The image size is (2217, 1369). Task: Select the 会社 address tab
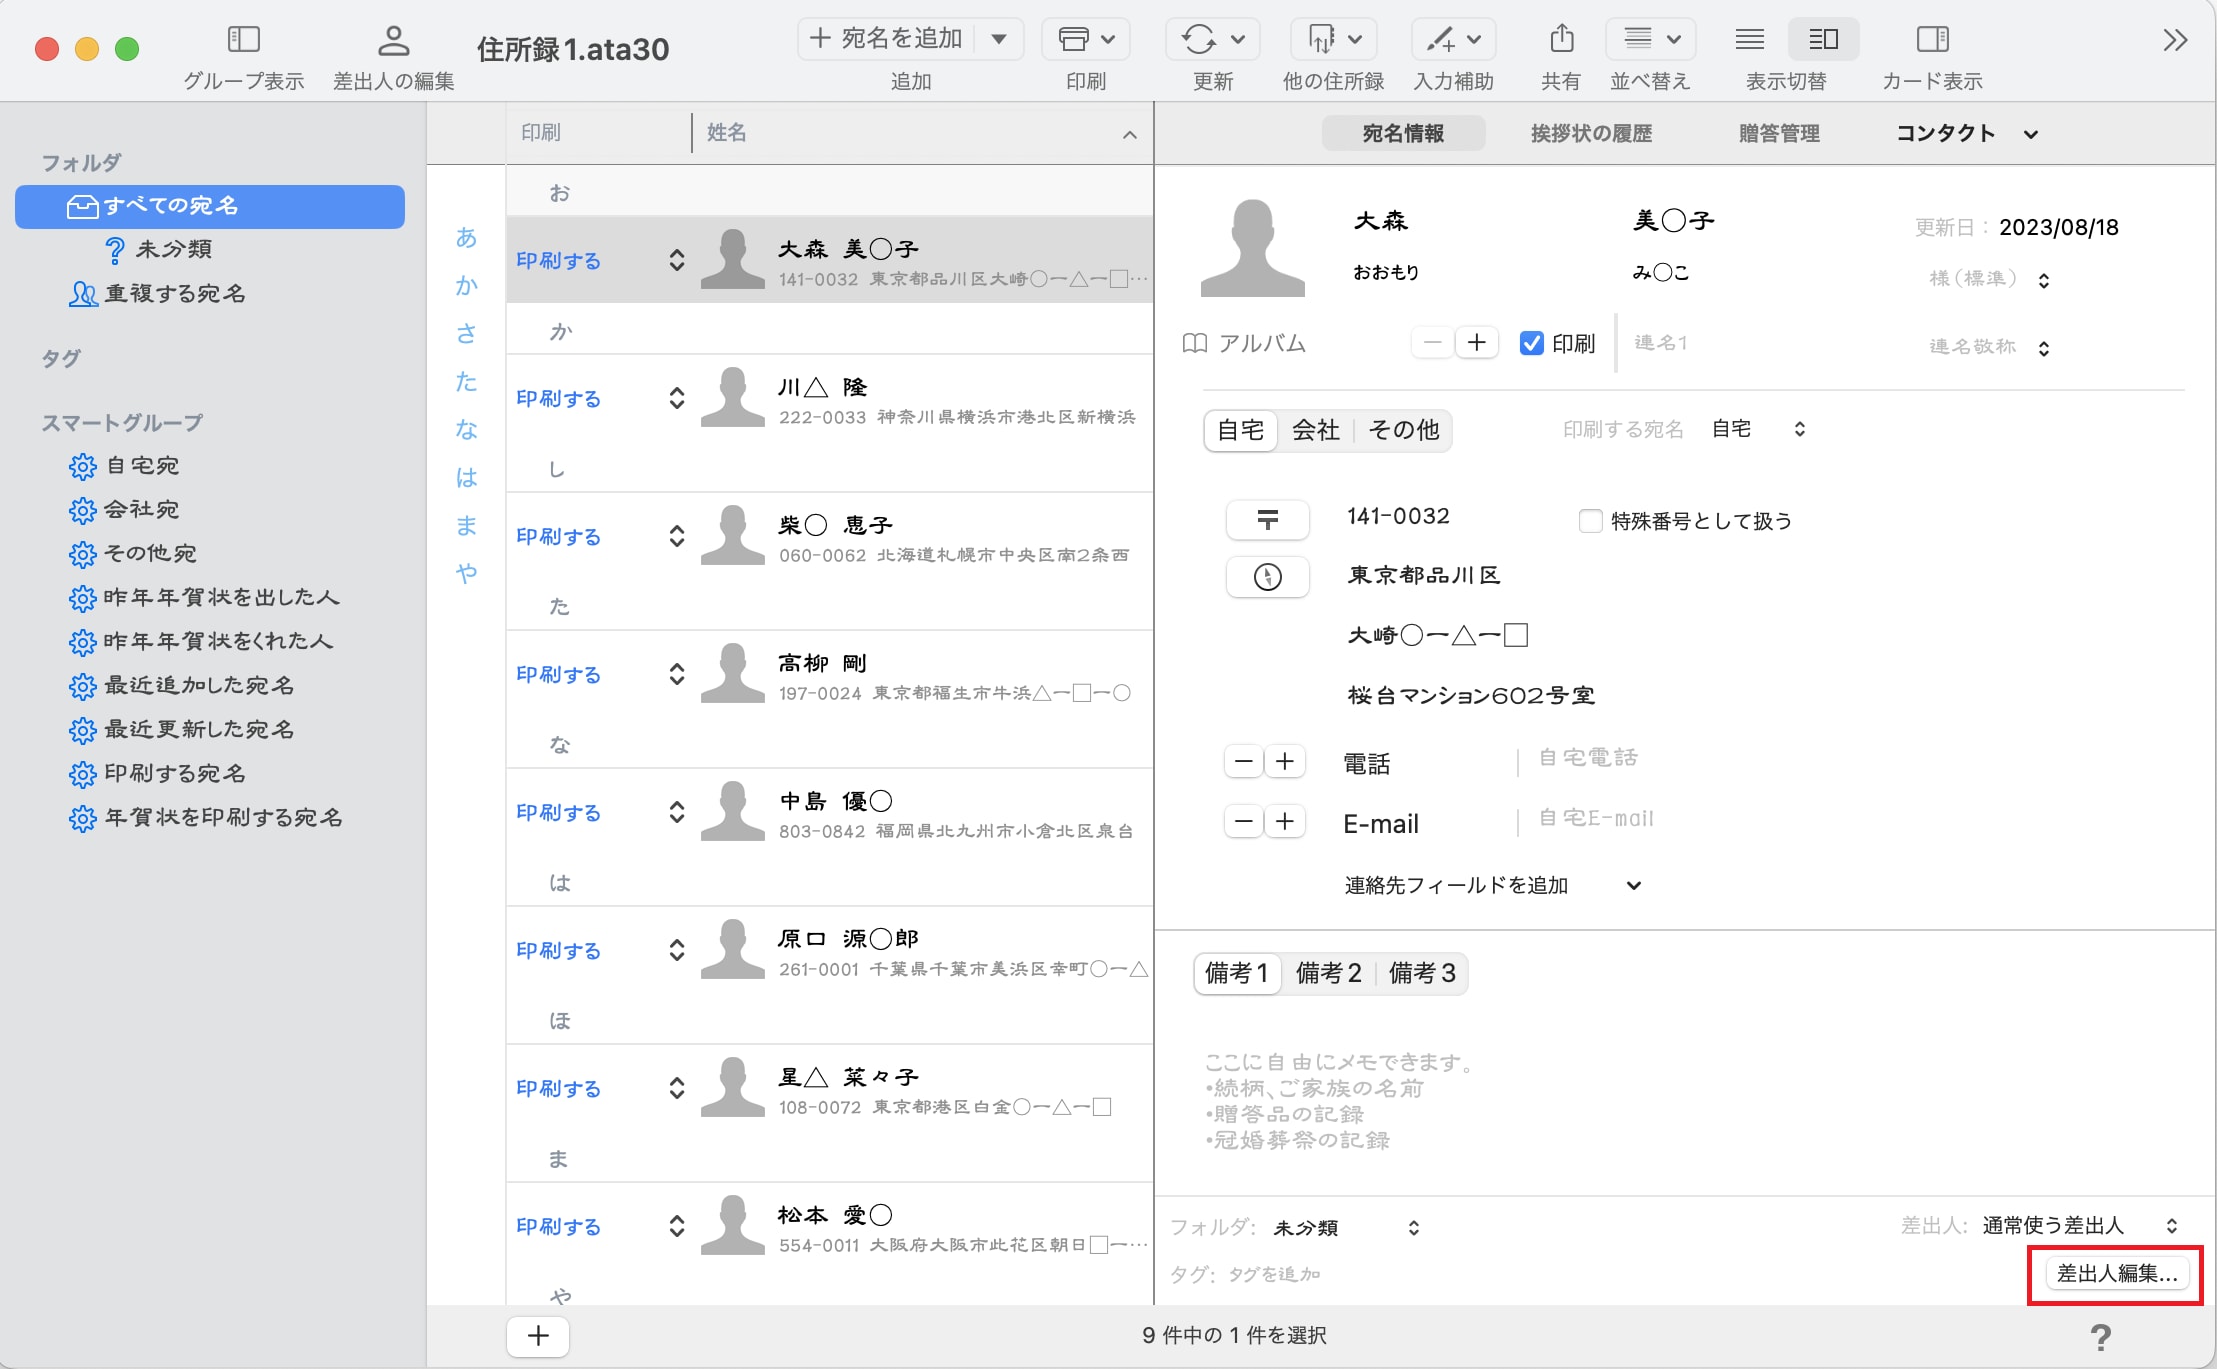click(1315, 430)
